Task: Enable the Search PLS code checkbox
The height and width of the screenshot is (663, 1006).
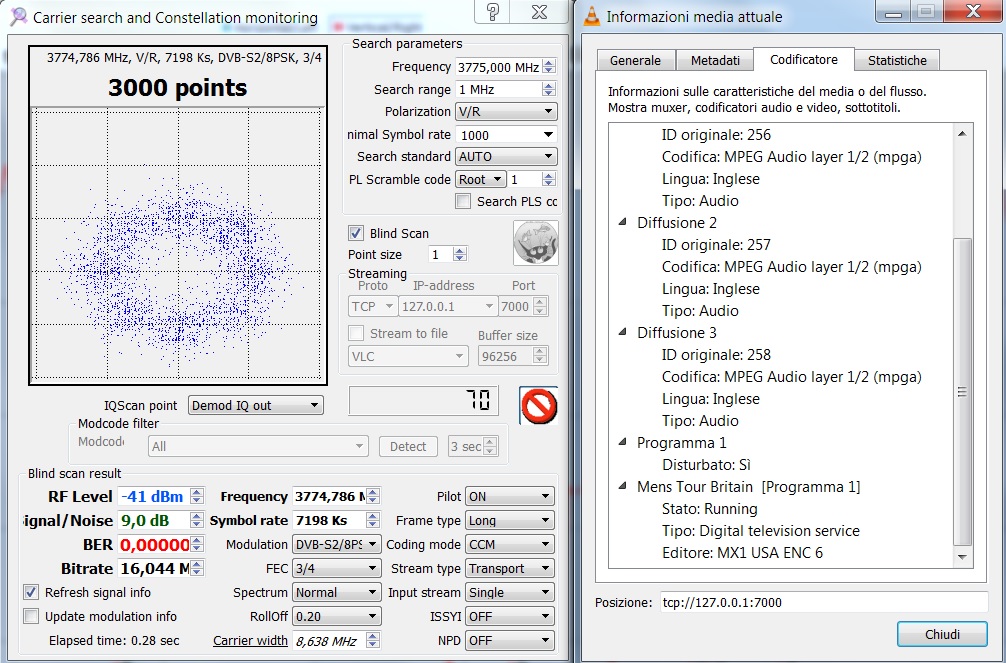Action: [x=463, y=202]
